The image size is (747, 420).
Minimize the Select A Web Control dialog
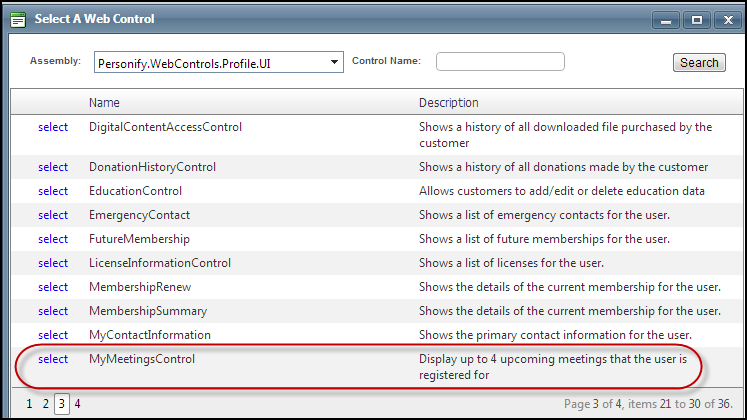click(x=667, y=19)
